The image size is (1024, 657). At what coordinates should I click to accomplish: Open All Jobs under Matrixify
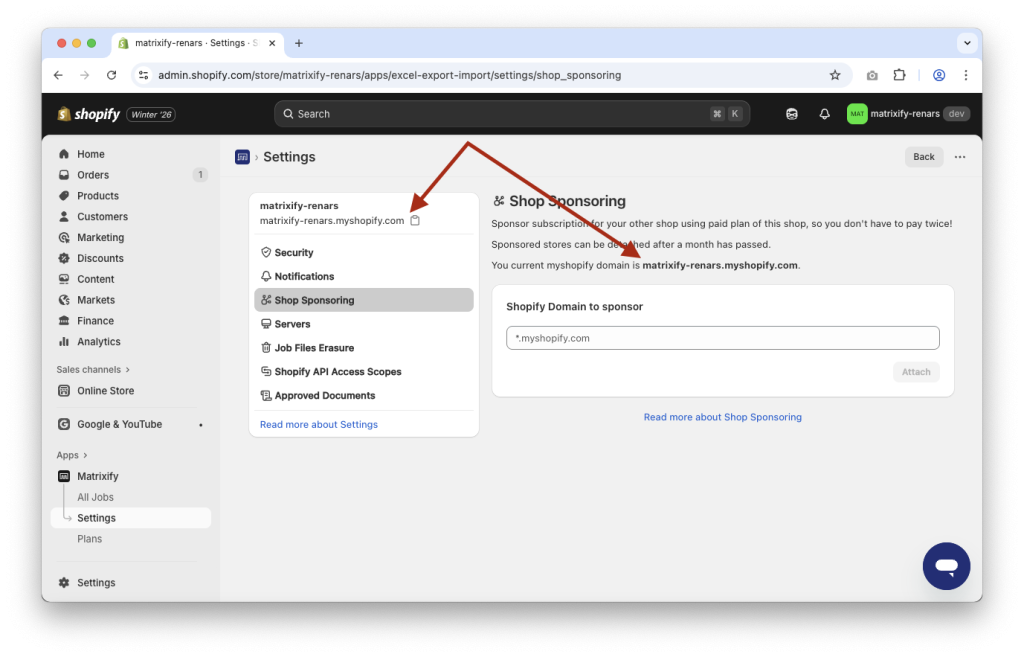pos(95,496)
